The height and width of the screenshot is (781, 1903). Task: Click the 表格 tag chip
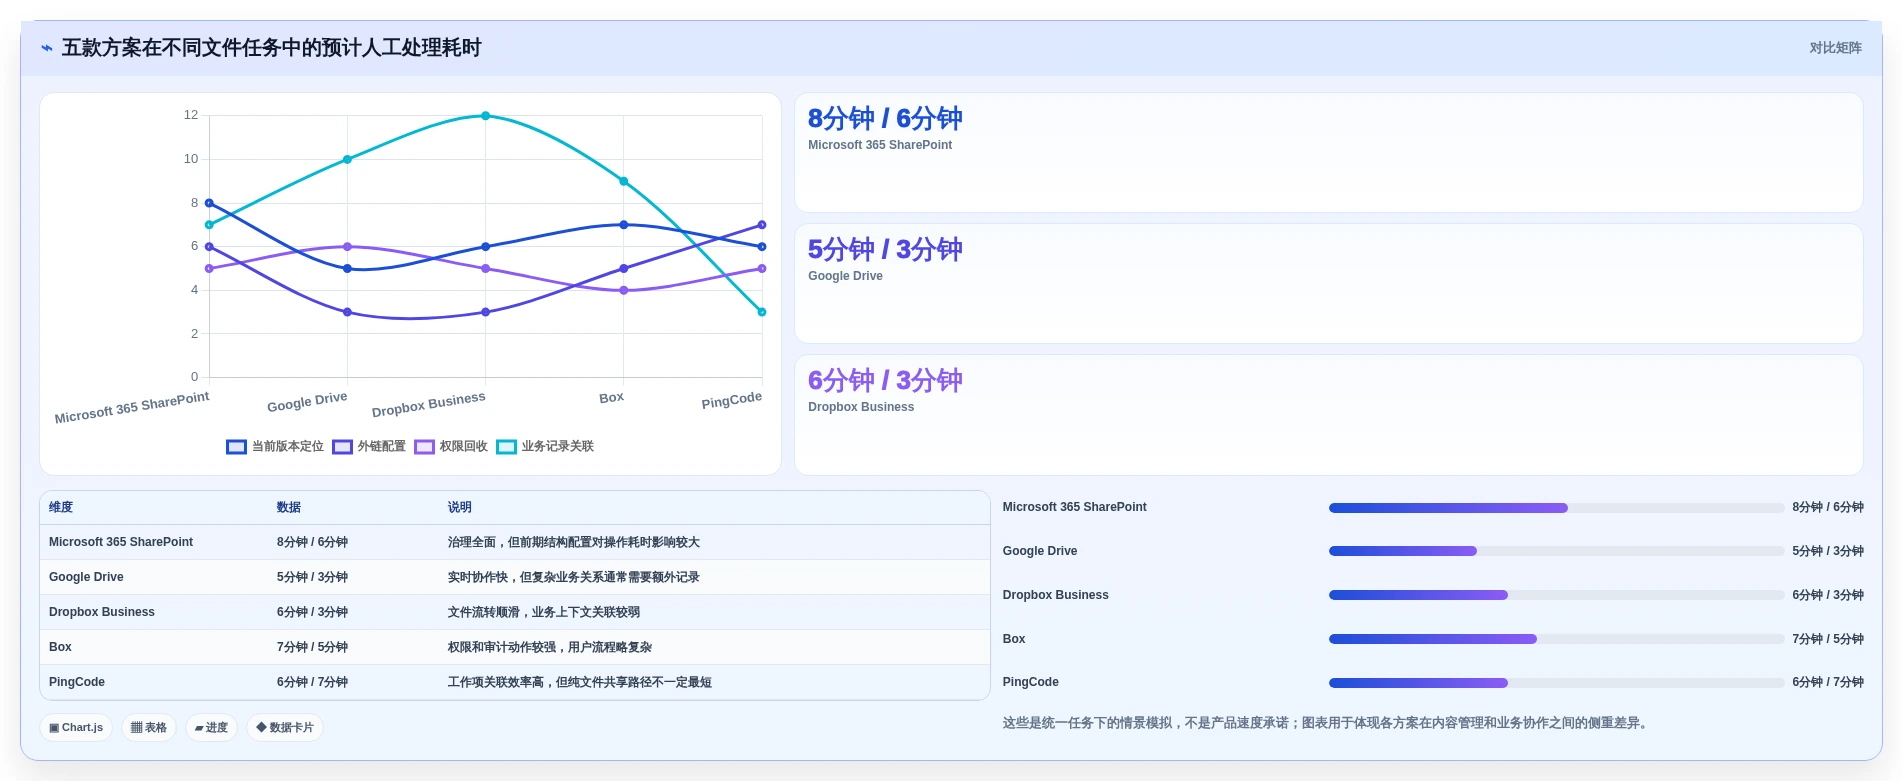point(149,728)
